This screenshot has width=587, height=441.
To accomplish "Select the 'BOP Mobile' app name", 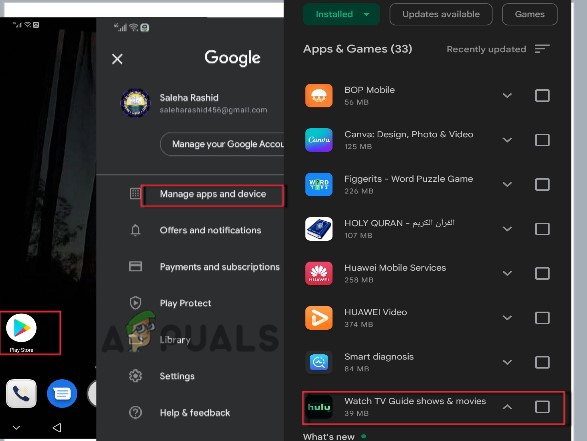I will (369, 90).
